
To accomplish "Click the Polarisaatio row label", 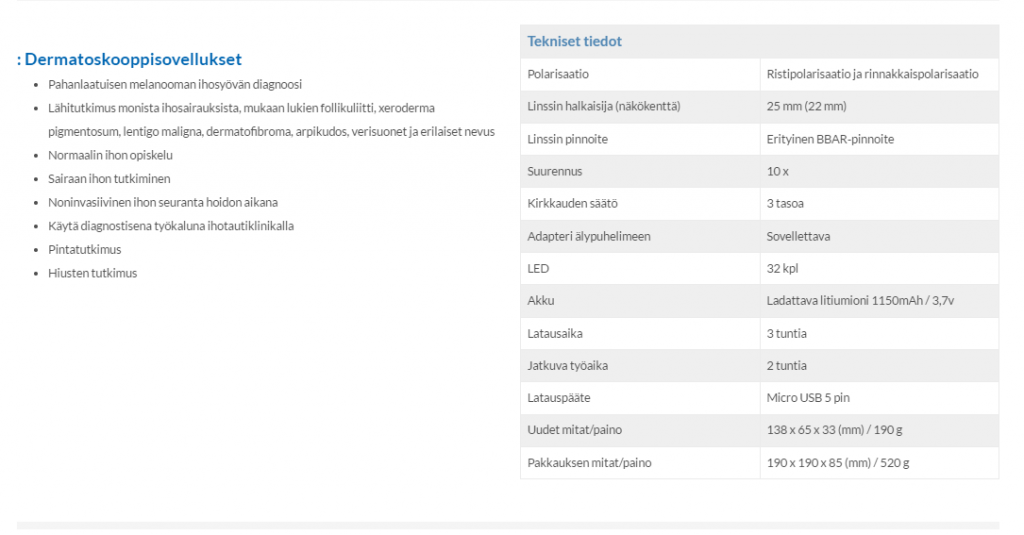I will [x=558, y=75].
